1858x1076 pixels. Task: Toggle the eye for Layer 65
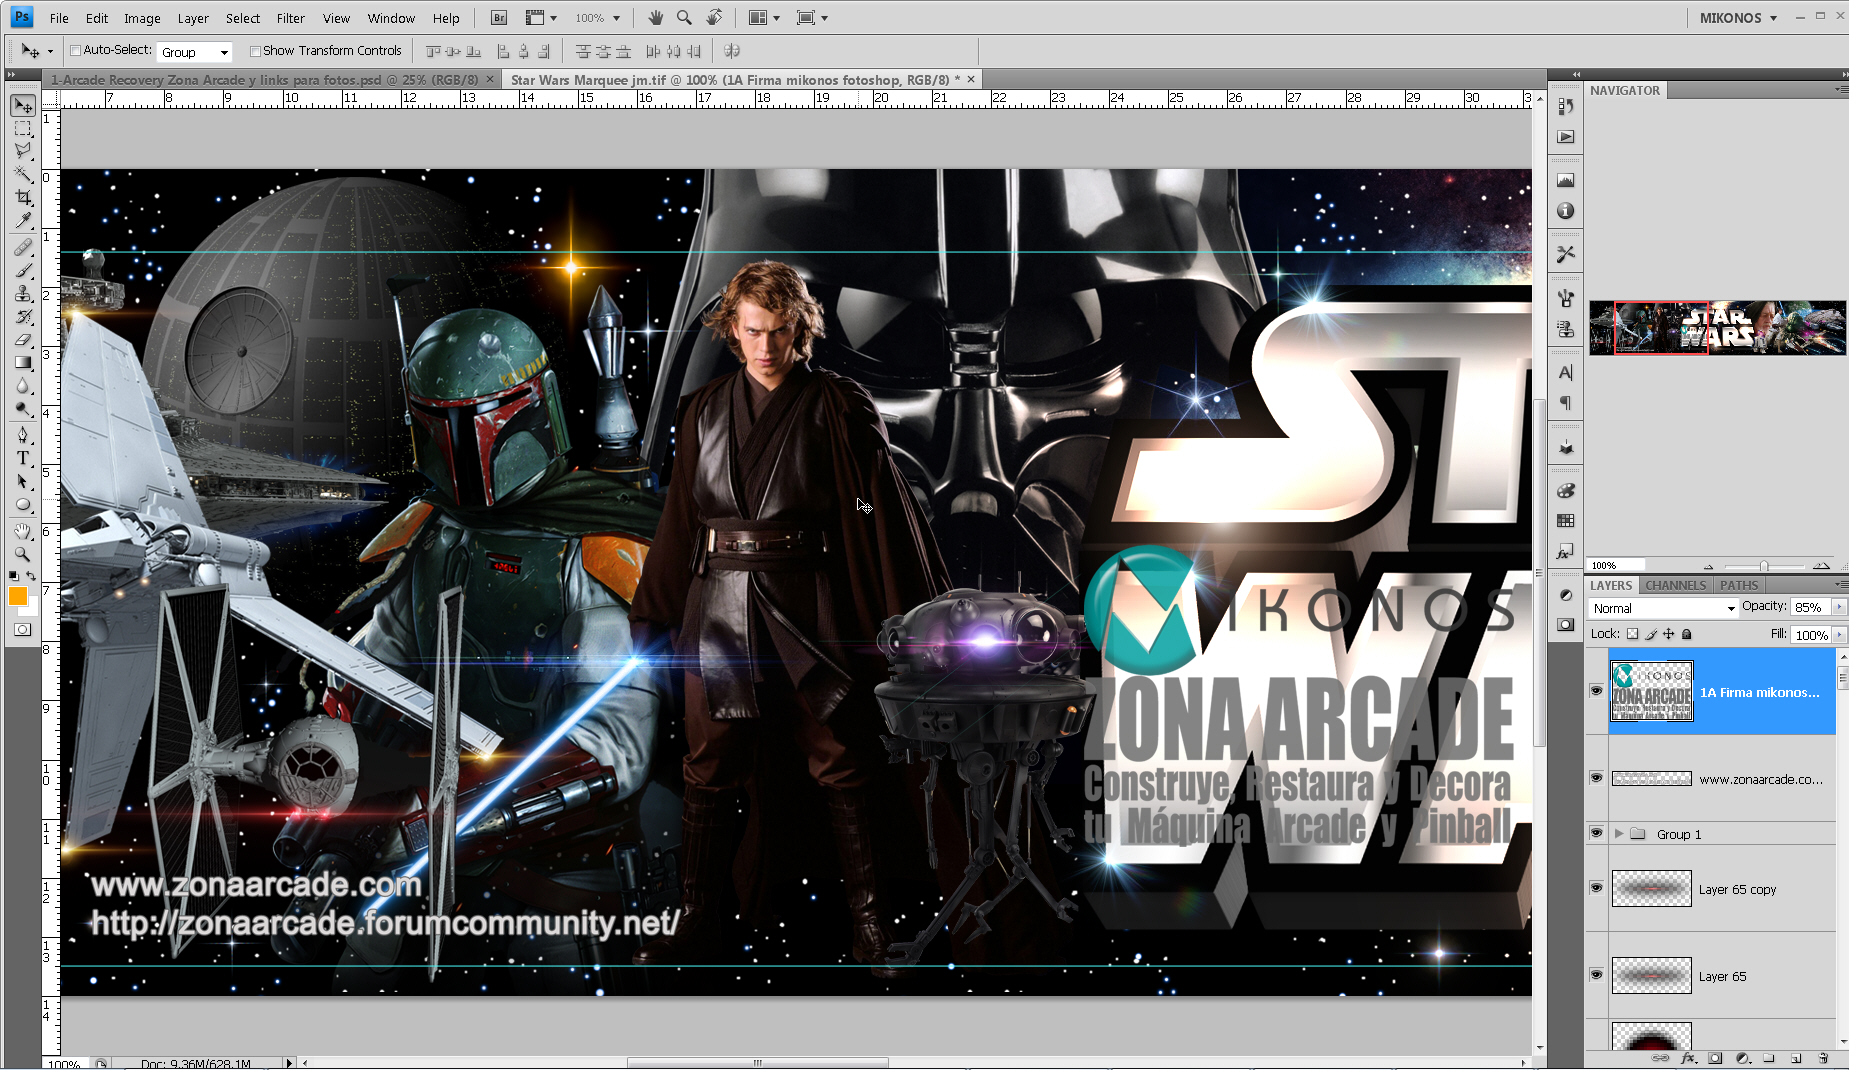[1596, 975]
